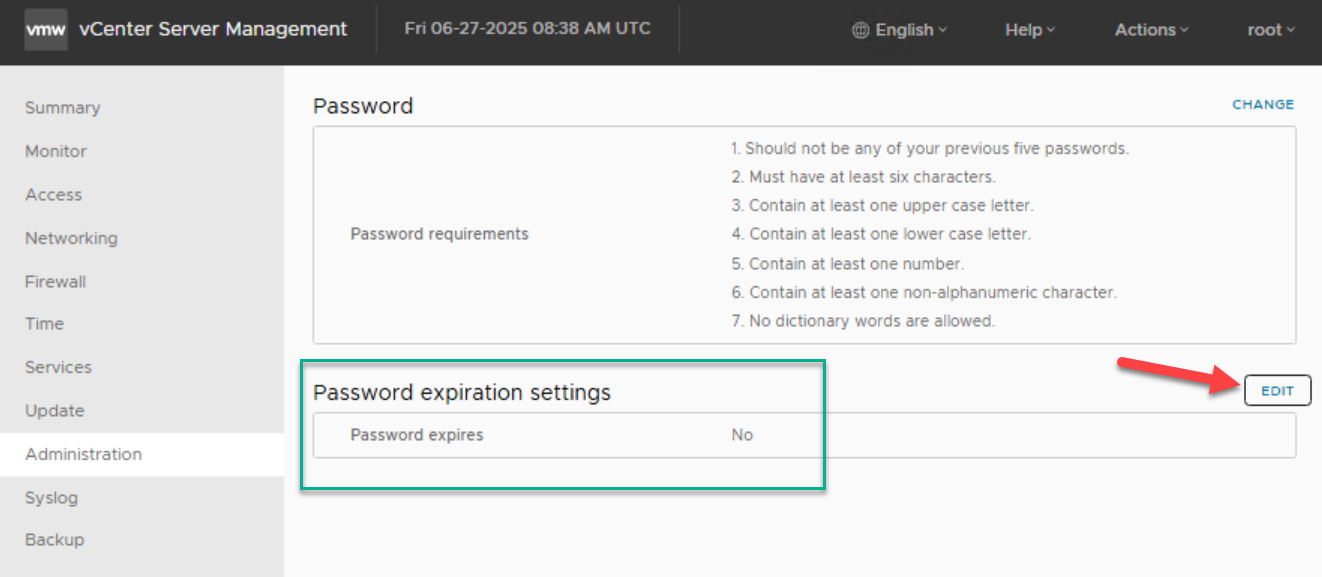The image size is (1322, 577).
Task: Click the vmw logo icon
Action: pos(46,29)
